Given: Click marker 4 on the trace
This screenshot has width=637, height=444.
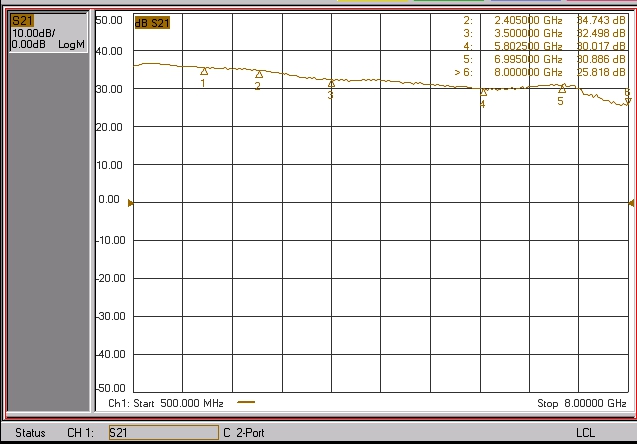Looking at the screenshot, I should tap(483, 92).
